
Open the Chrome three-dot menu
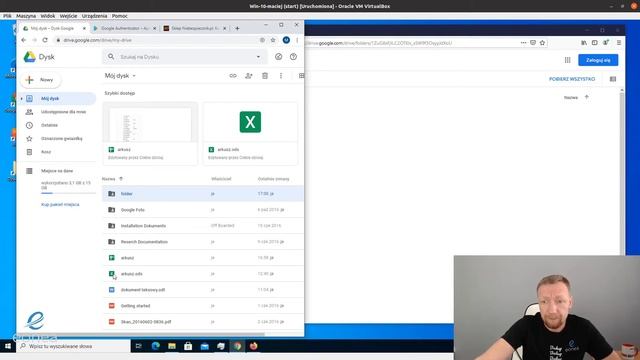[297, 40]
